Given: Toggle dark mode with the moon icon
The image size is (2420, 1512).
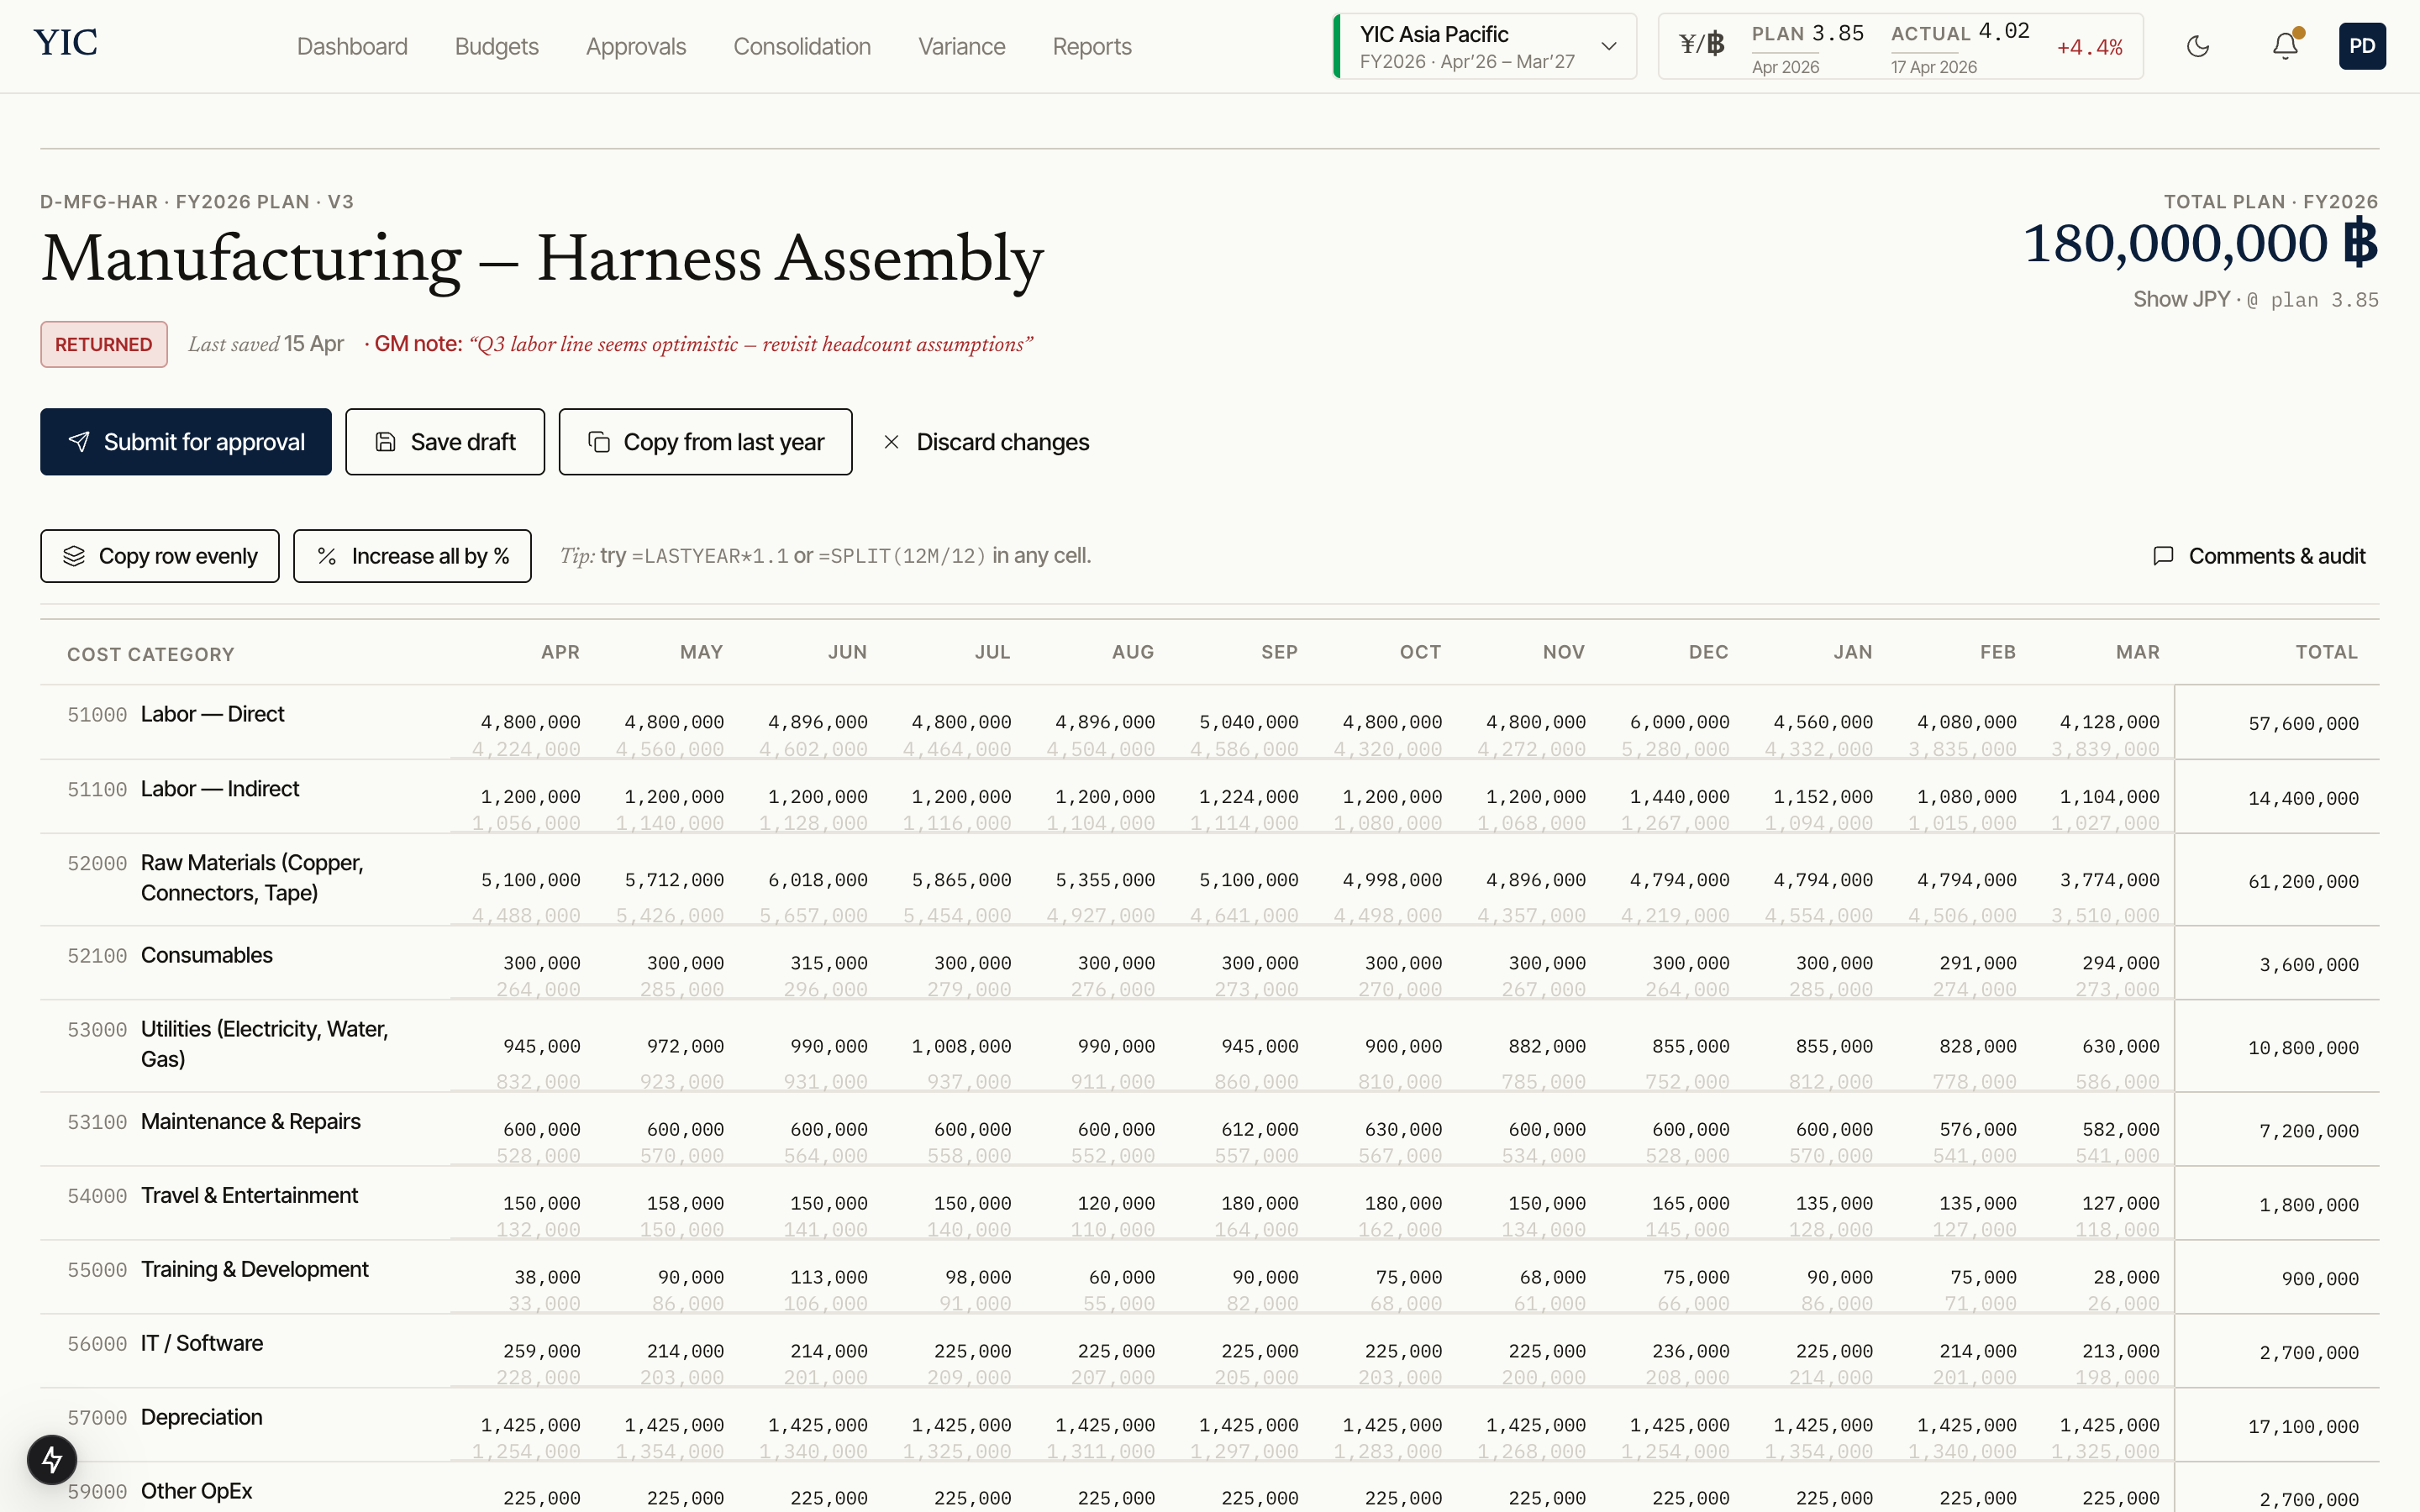Looking at the screenshot, I should (x=2197, y=46).
